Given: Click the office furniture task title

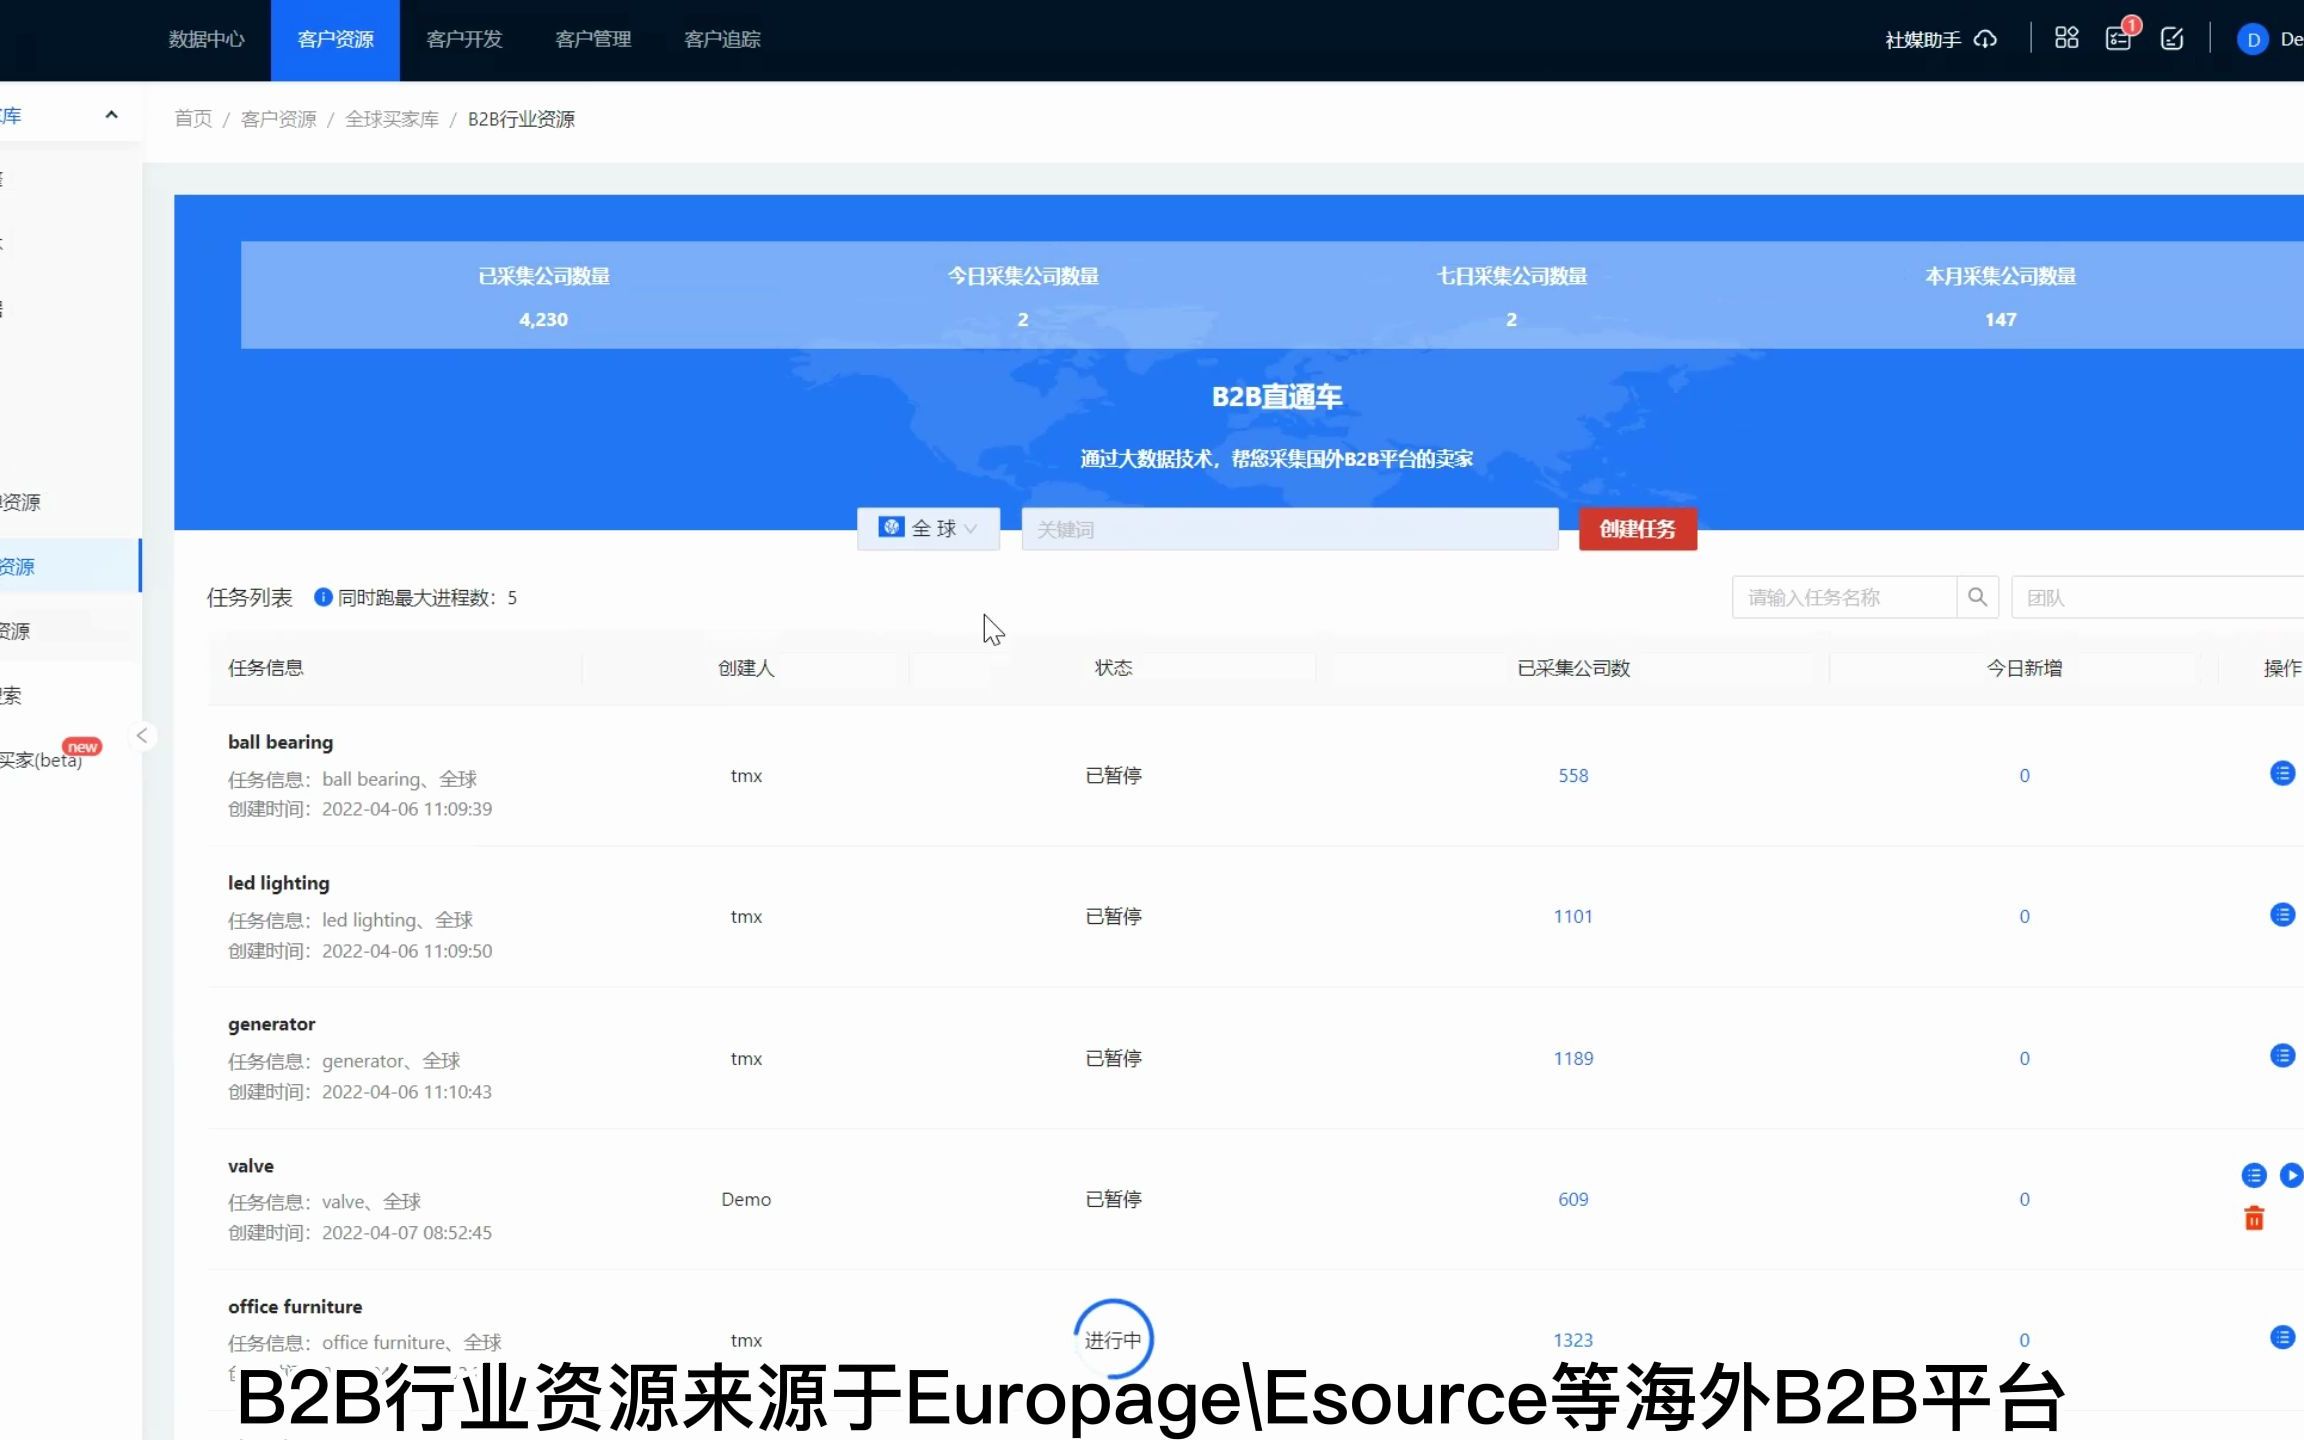Looking at the screenshot, I should 295,1306.
